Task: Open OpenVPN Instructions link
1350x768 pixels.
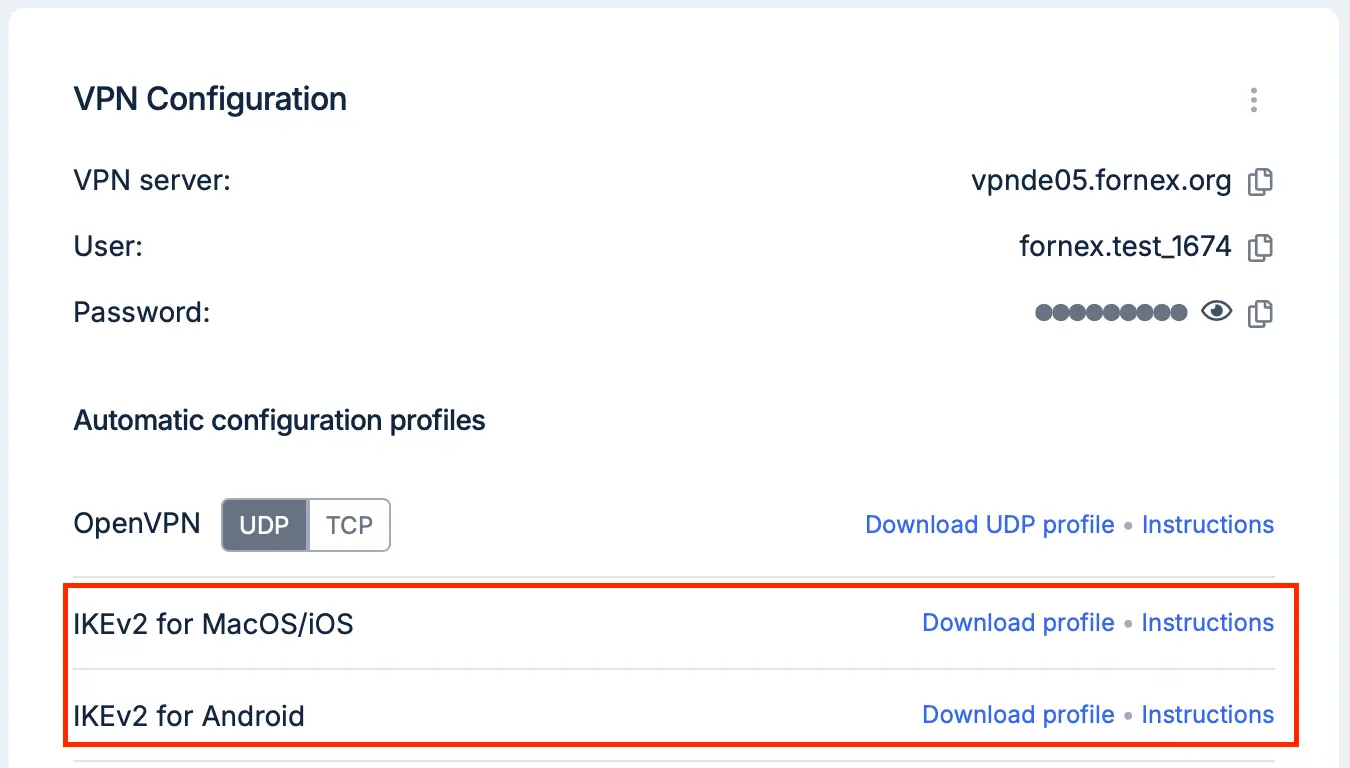Action: [1208, 525]
